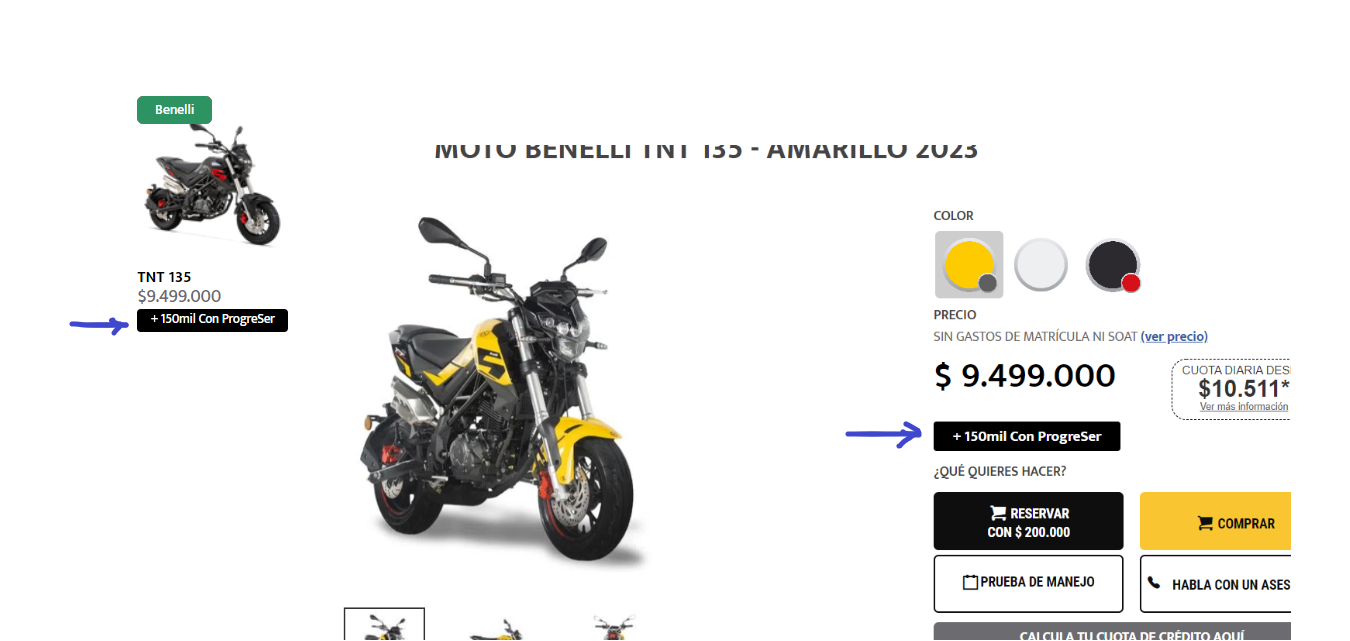The width and height of the screenshot is (1350, 641).
Task: Select the yellow color swatch
Action: [969, 265]
